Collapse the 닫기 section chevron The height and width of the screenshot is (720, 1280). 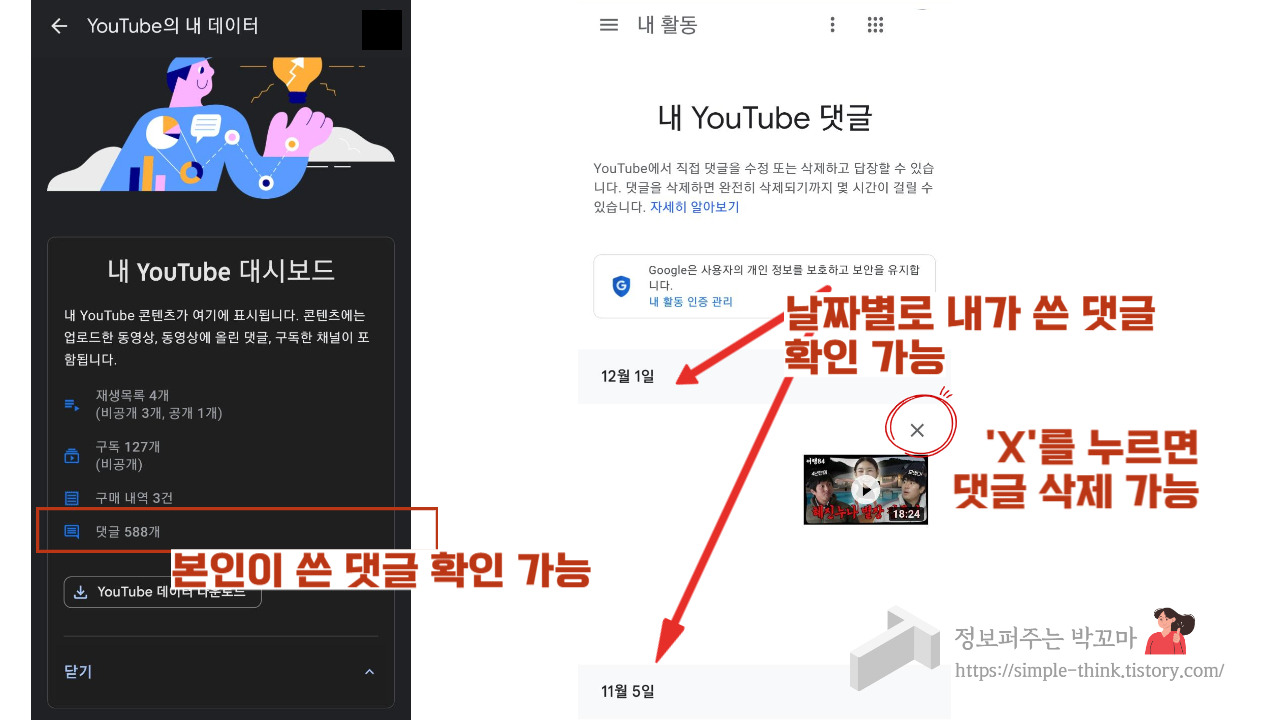(x=369, y=672)
